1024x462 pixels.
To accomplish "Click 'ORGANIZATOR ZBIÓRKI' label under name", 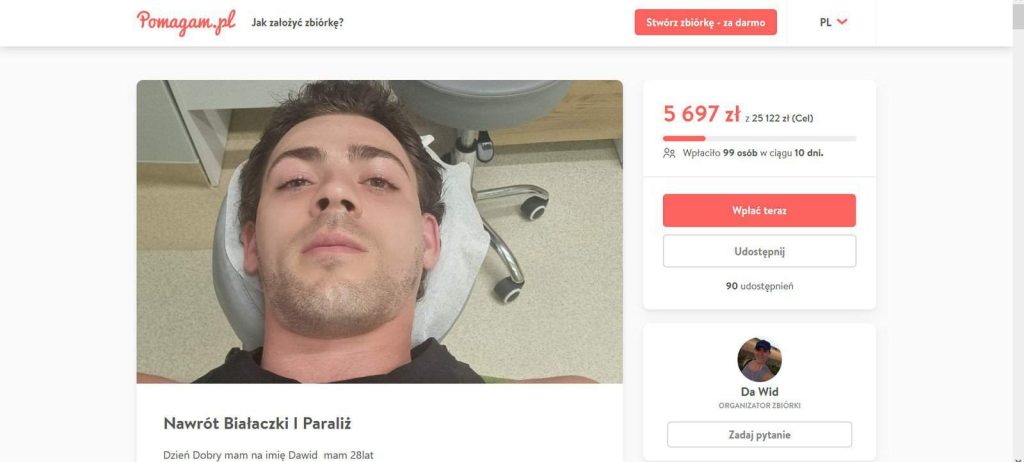I will click(x=759, y=406).
